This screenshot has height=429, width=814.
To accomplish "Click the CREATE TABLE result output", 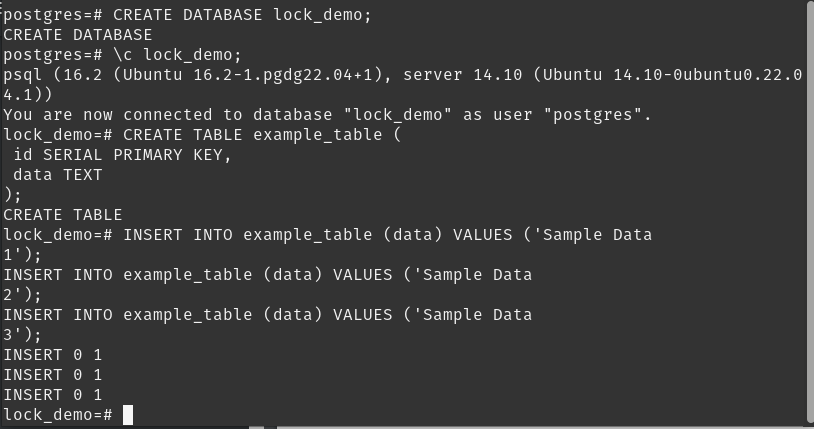I will click(63, 215).
